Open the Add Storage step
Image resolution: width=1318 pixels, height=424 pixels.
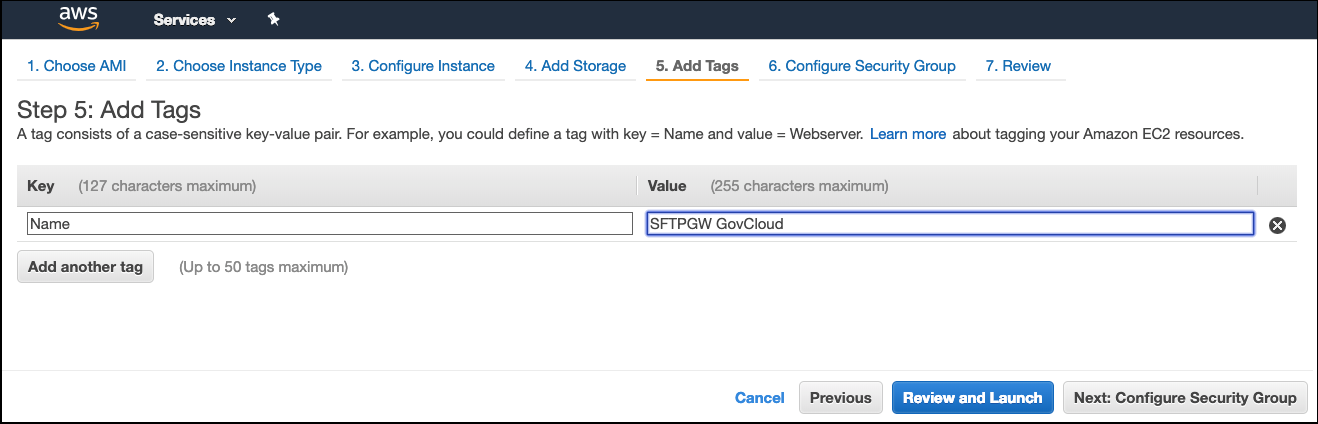tap(575, 66)
